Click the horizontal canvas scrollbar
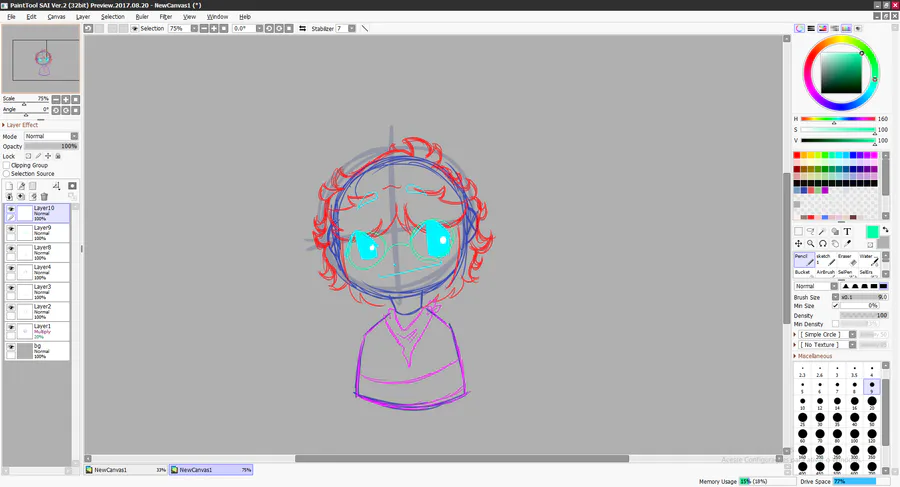 tap(462, 458)
